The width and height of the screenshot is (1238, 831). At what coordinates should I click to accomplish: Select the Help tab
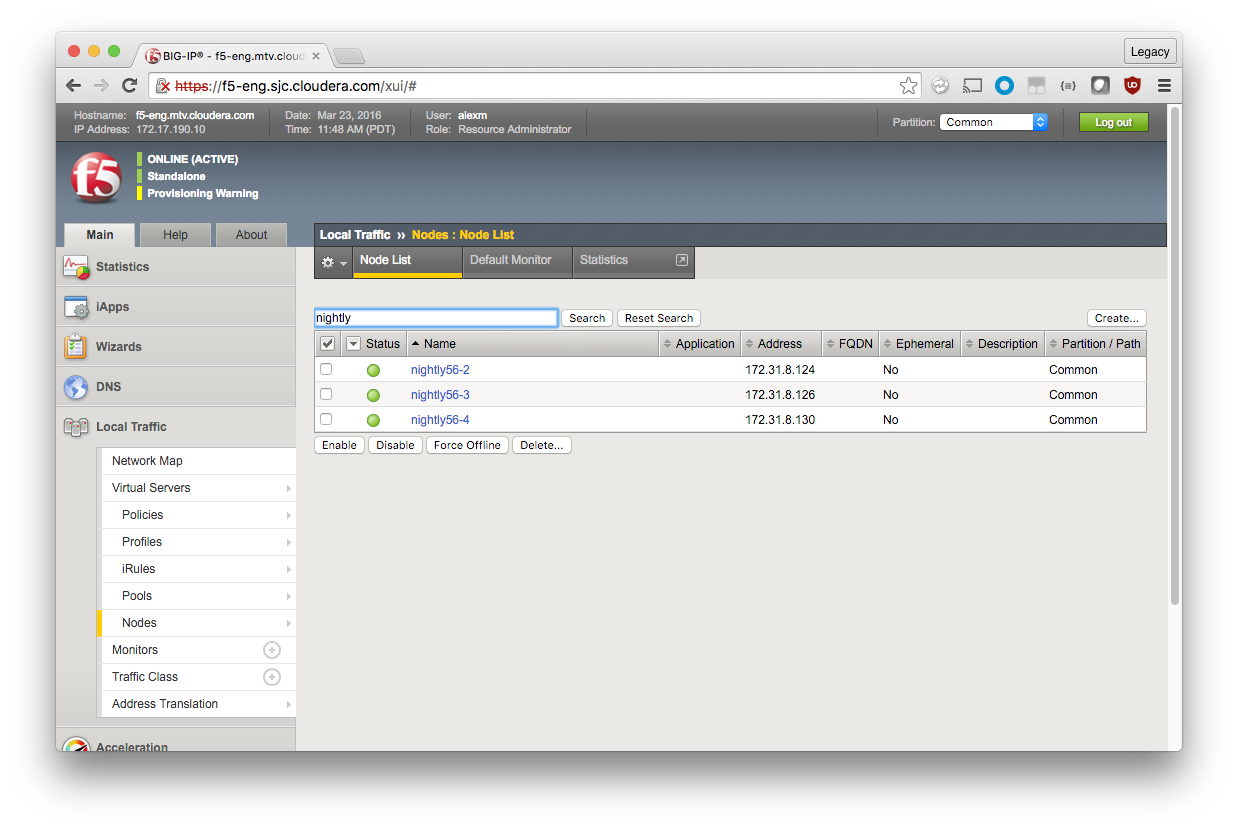coord(175,235)
